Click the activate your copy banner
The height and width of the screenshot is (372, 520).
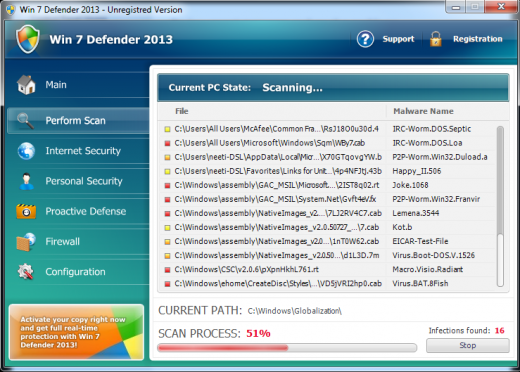click(x=76, y=332)
